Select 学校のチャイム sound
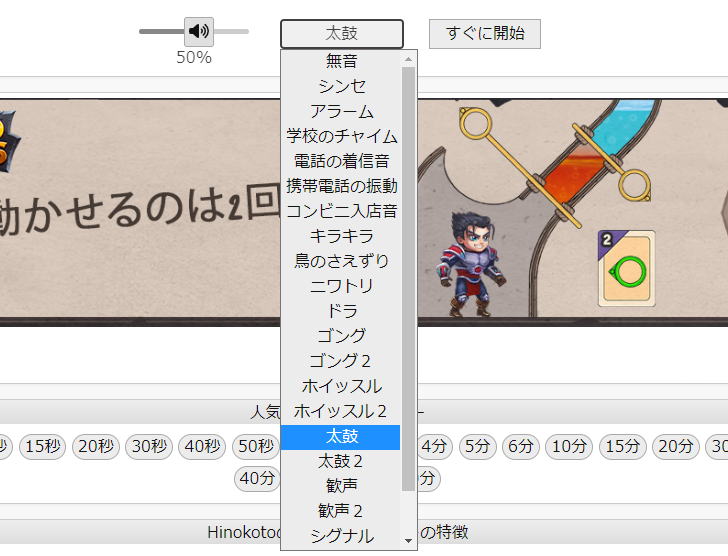The image size is (728, 556). (341, 136)
